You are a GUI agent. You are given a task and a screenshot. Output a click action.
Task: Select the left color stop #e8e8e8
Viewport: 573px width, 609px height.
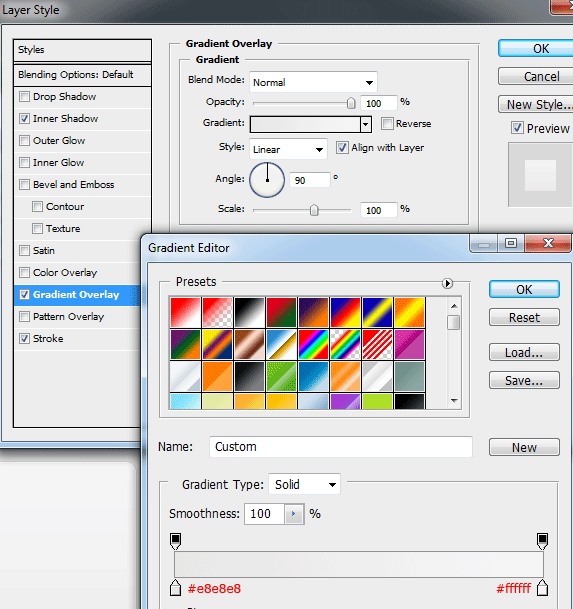176,588
